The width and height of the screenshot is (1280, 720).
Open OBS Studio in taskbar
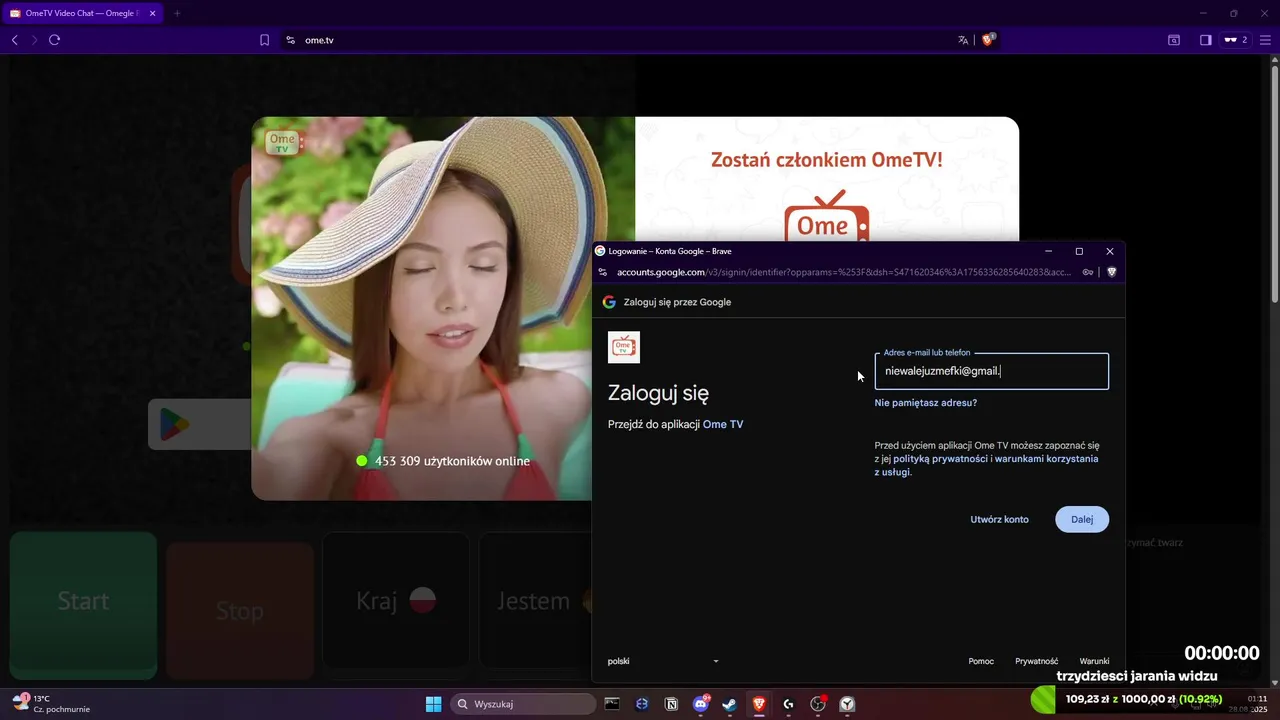tap(818, 704)
